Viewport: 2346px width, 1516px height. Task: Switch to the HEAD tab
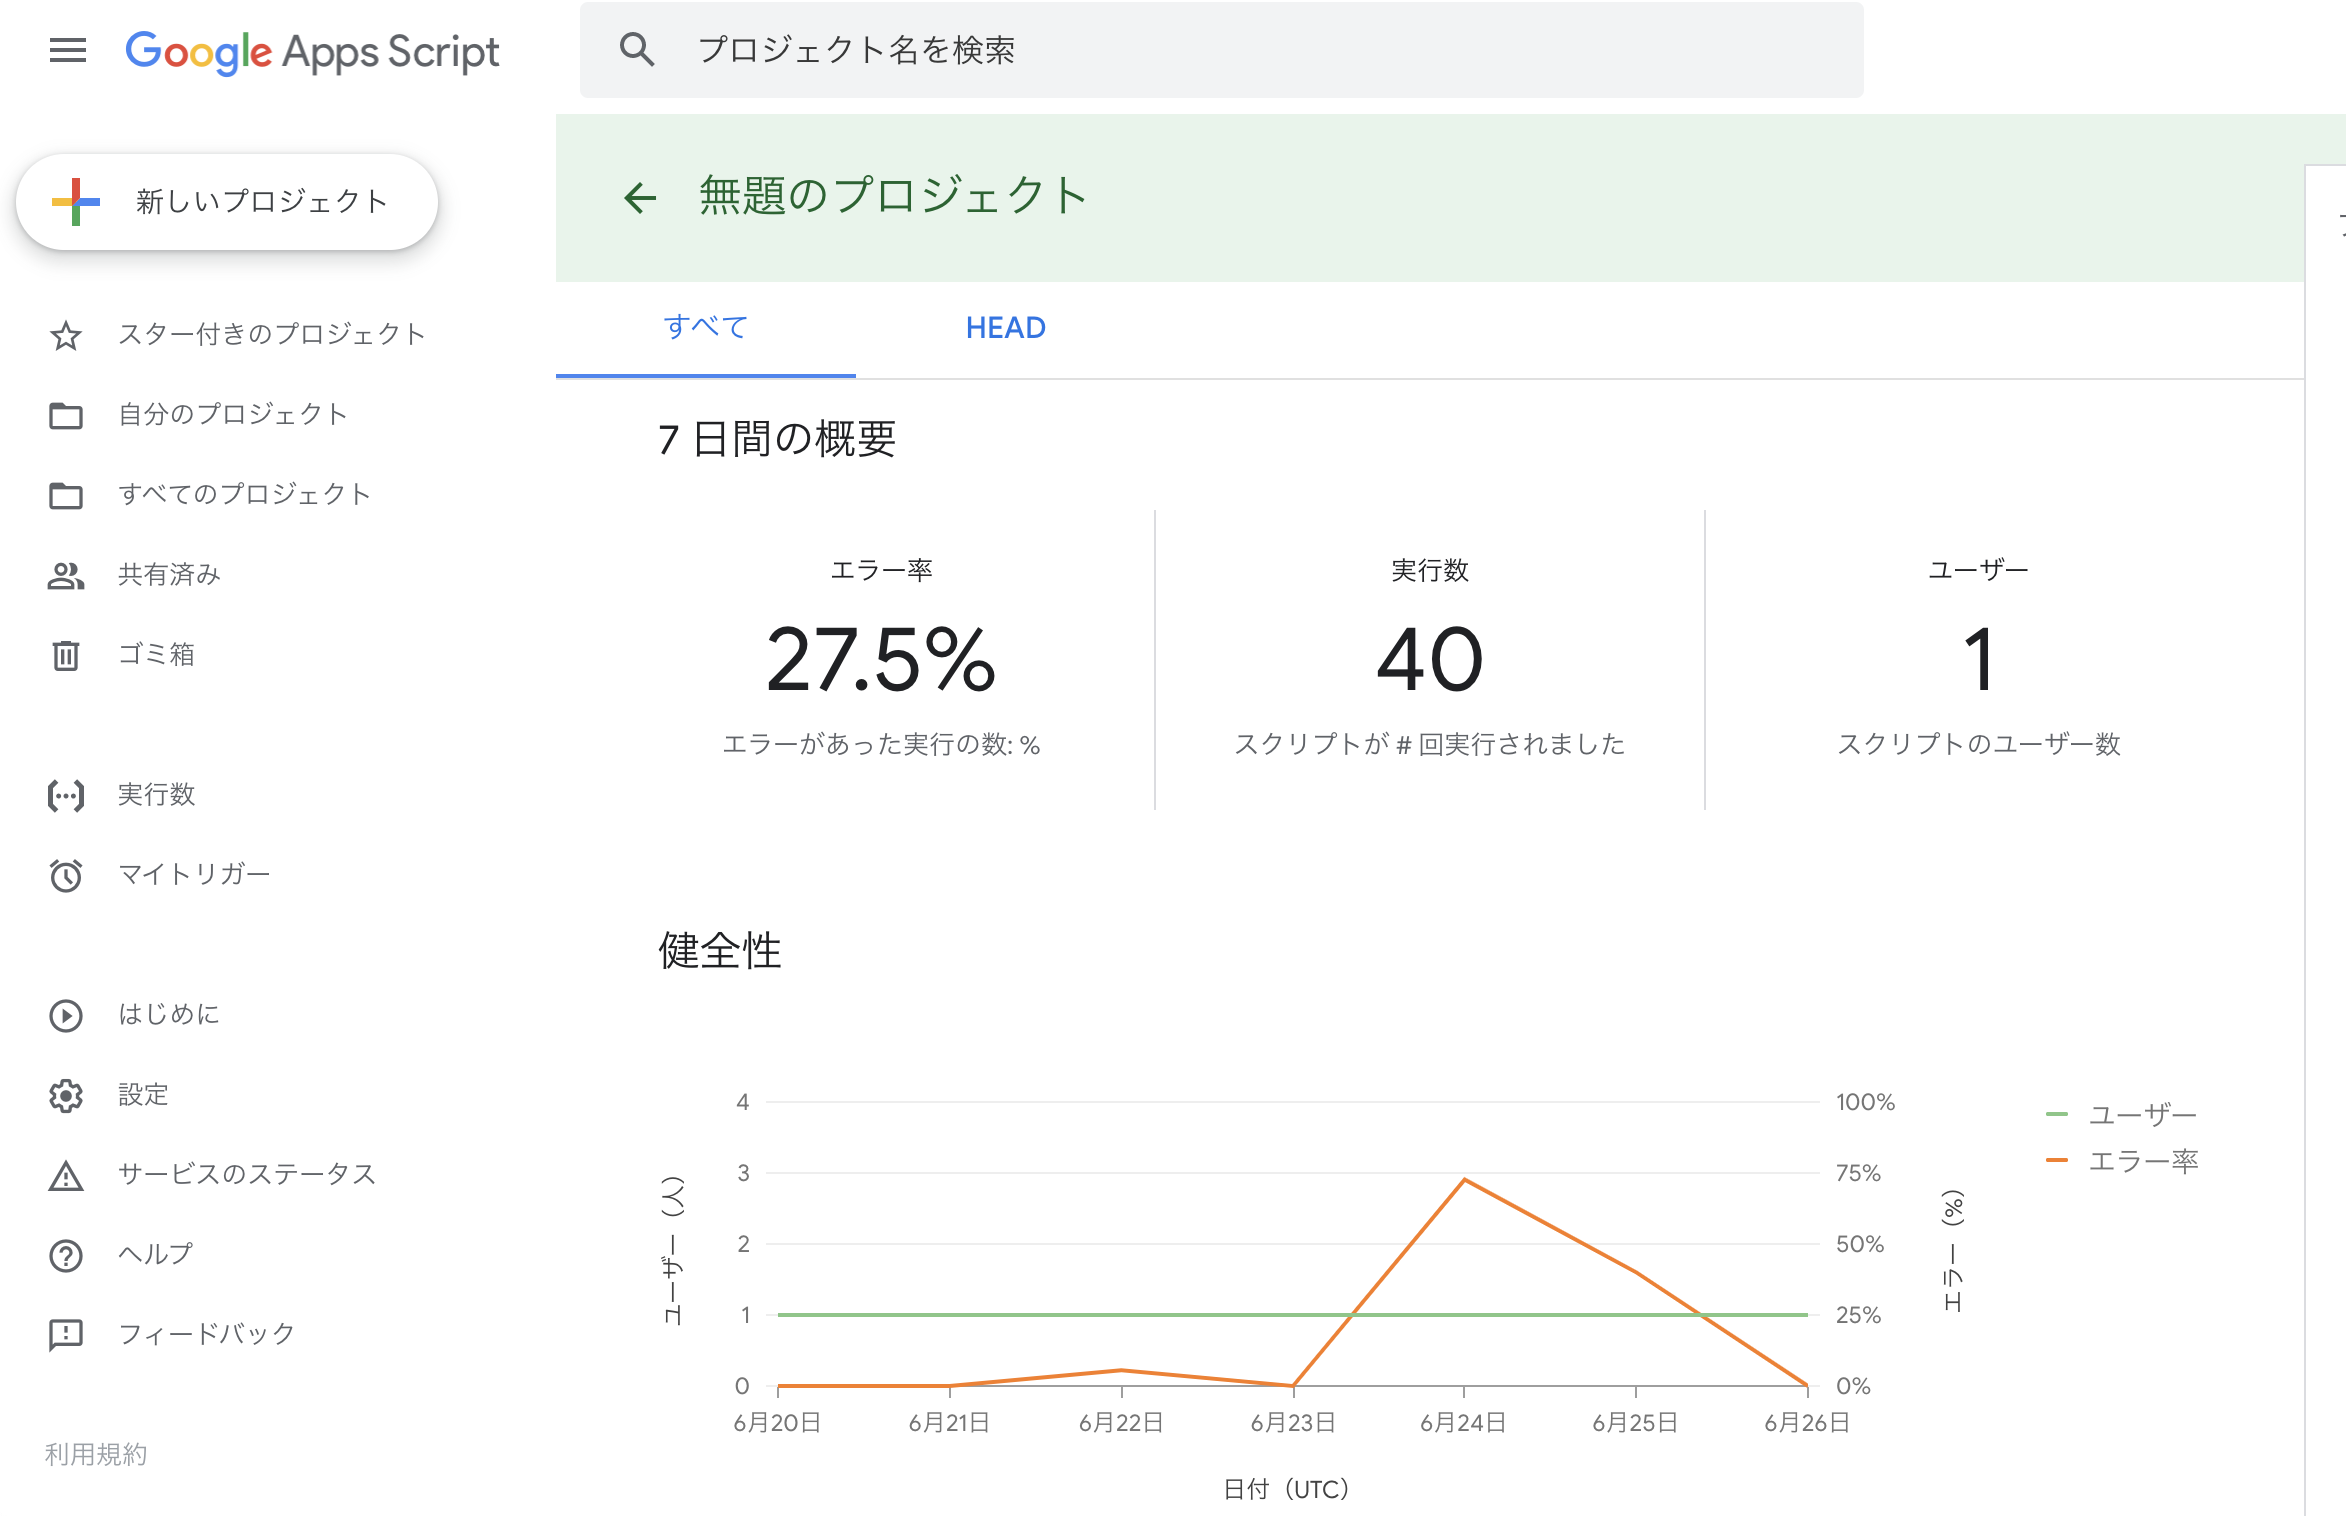1006,327
